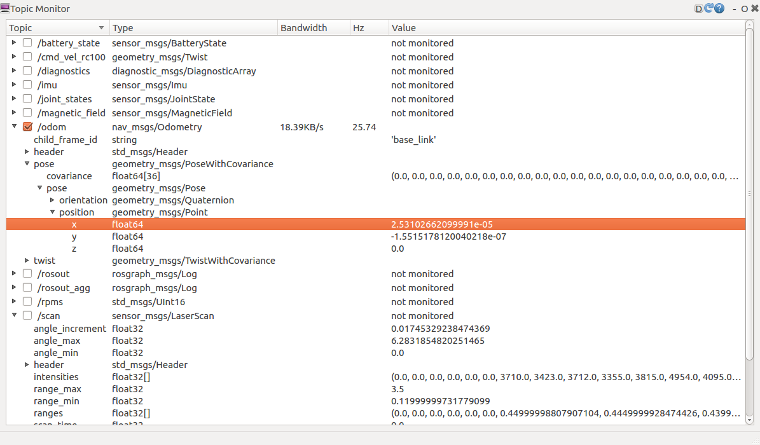The height and width of the screenshot is (445, 760).
Task: Expand the twist field under /odom
Action: click(27, 260)
